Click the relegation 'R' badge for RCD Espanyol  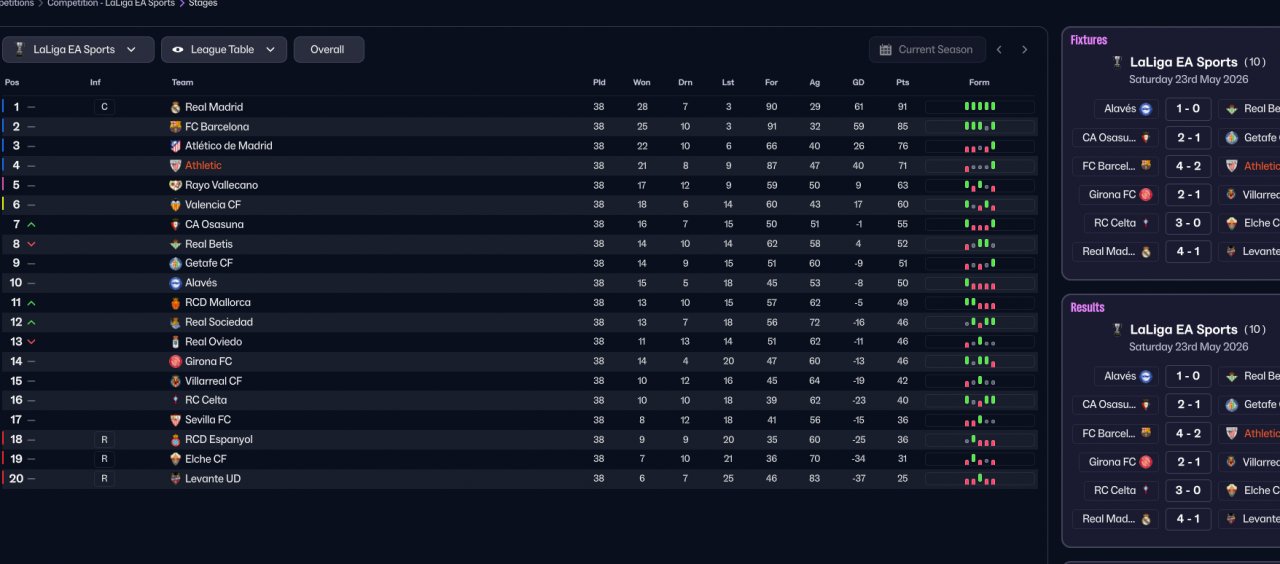pos(104,439)
